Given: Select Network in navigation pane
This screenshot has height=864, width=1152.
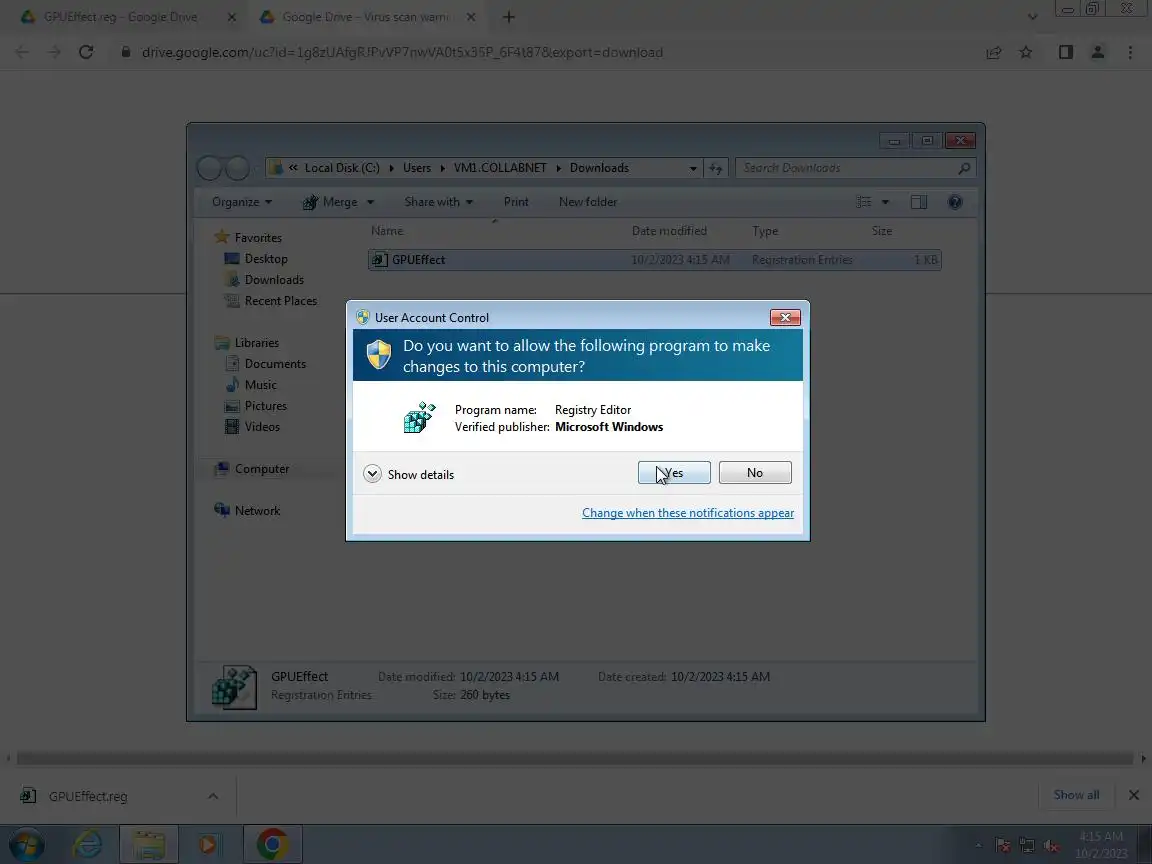Looking at the screenshot, I should 257,511.
